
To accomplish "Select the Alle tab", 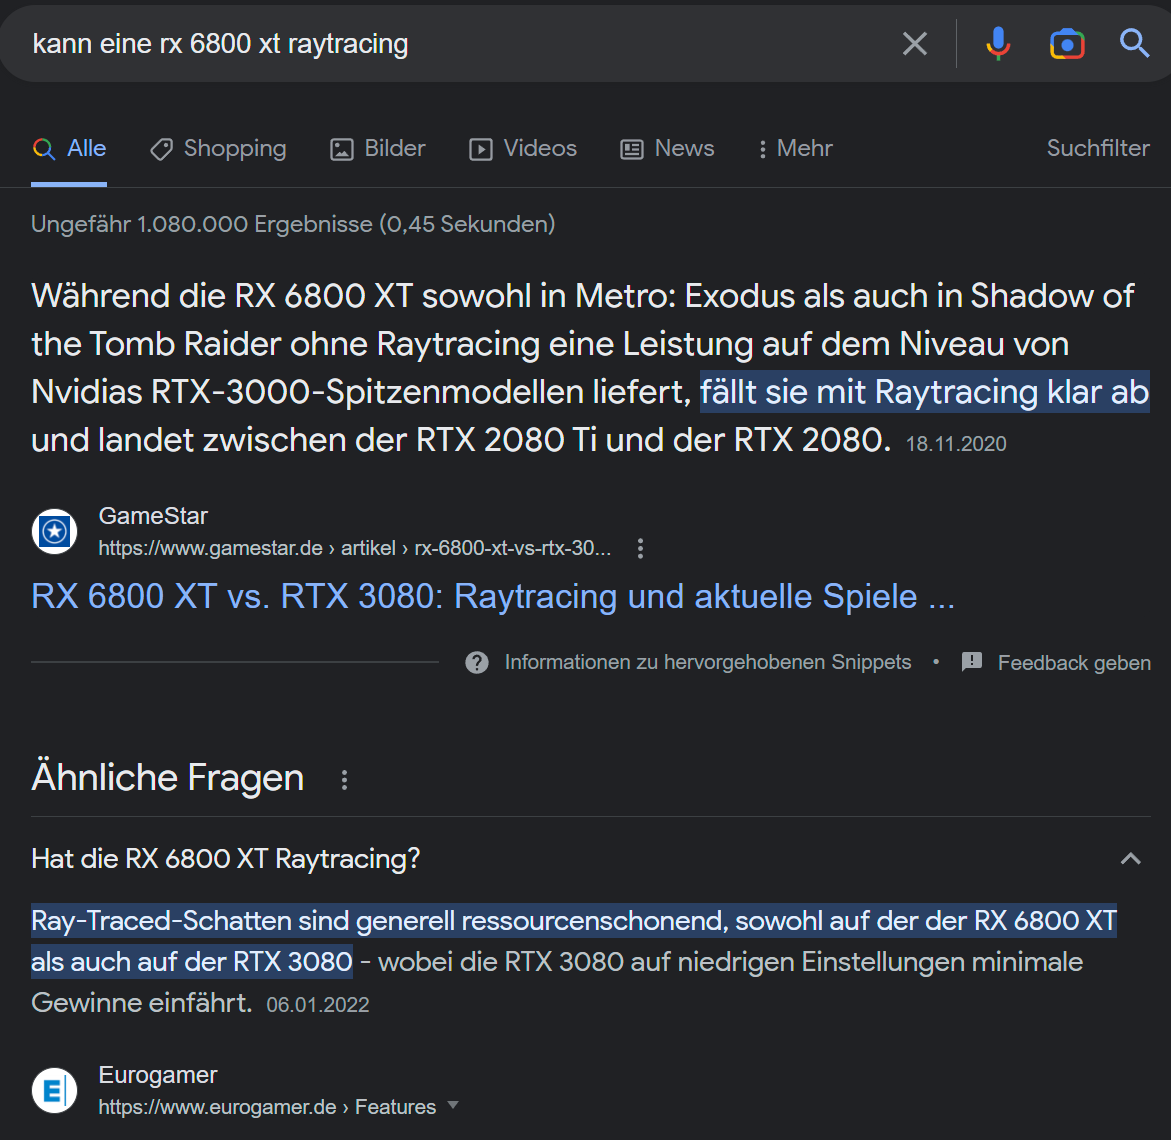I will (x=69, y=149).
